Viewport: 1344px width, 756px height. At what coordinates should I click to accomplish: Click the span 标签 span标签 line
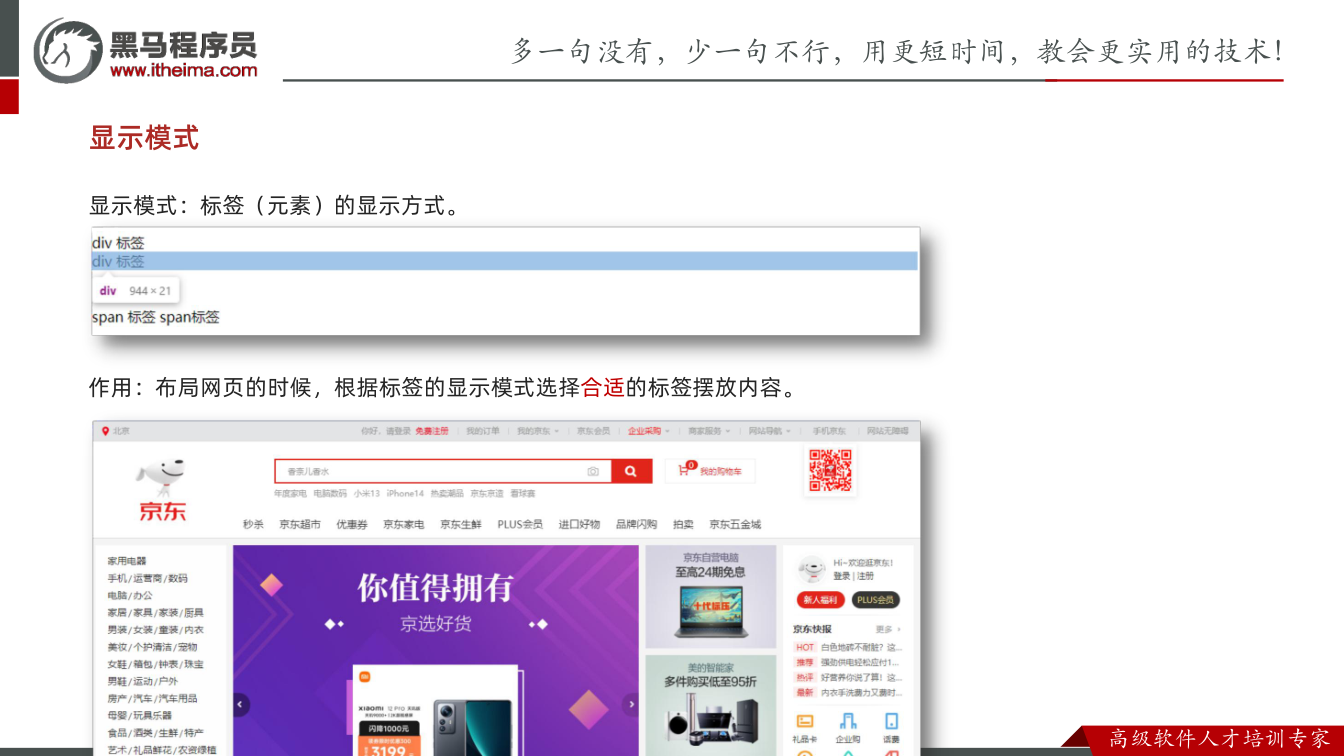pos(156,317)
